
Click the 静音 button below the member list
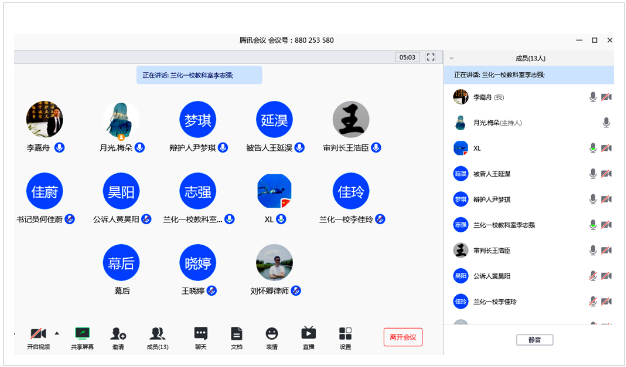(x=535, y=340)
